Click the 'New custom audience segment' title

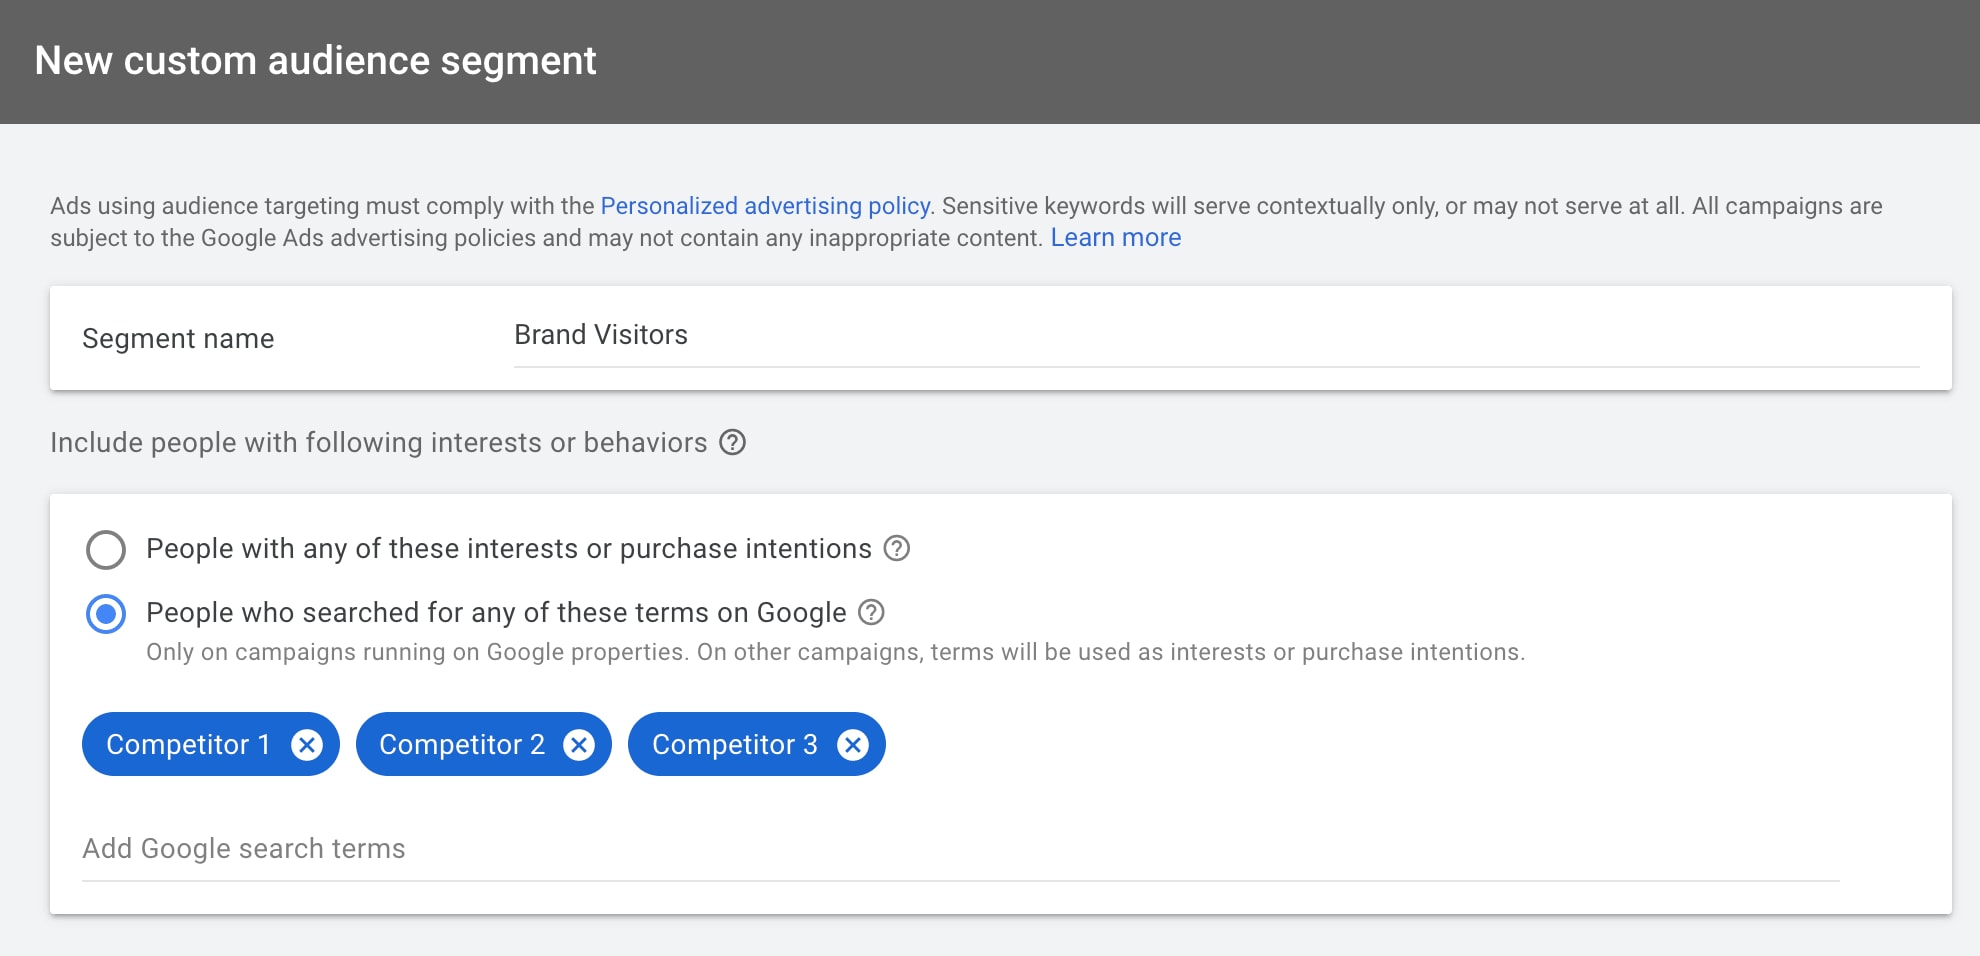click(x=315, y=61)
